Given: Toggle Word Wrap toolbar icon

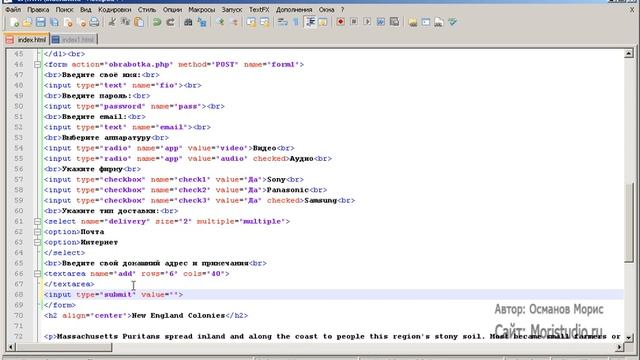Looking at the screenshot, I should click(x=282, y=22).
